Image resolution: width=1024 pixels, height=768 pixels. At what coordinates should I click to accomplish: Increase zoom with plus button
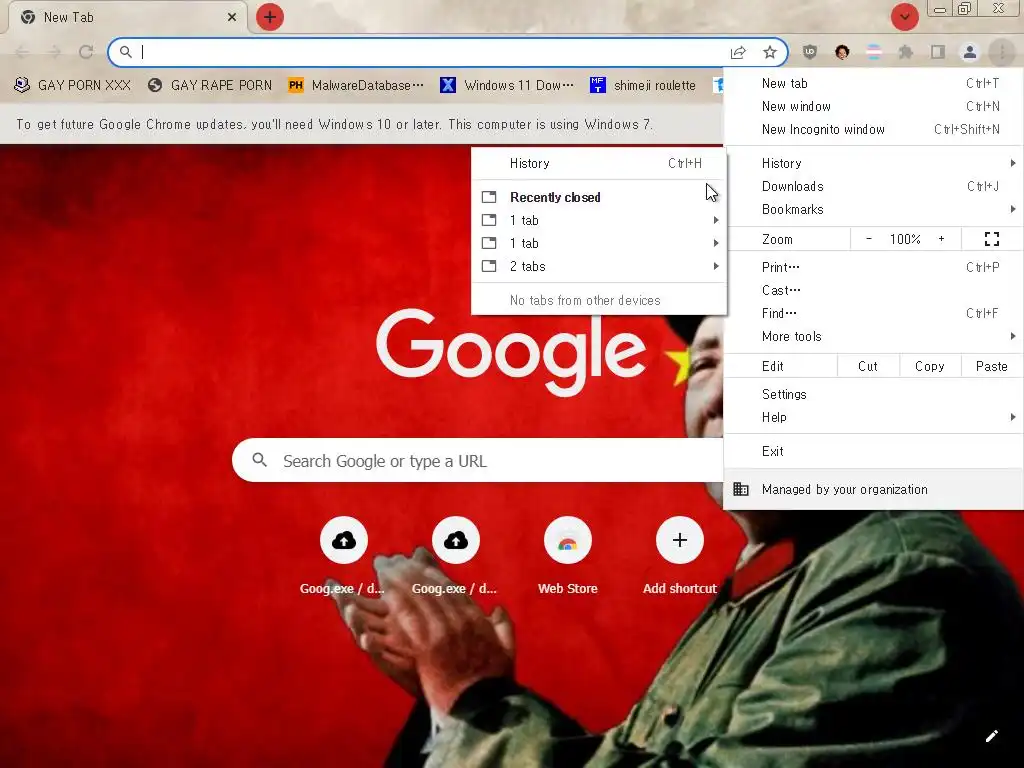point(941,239)
